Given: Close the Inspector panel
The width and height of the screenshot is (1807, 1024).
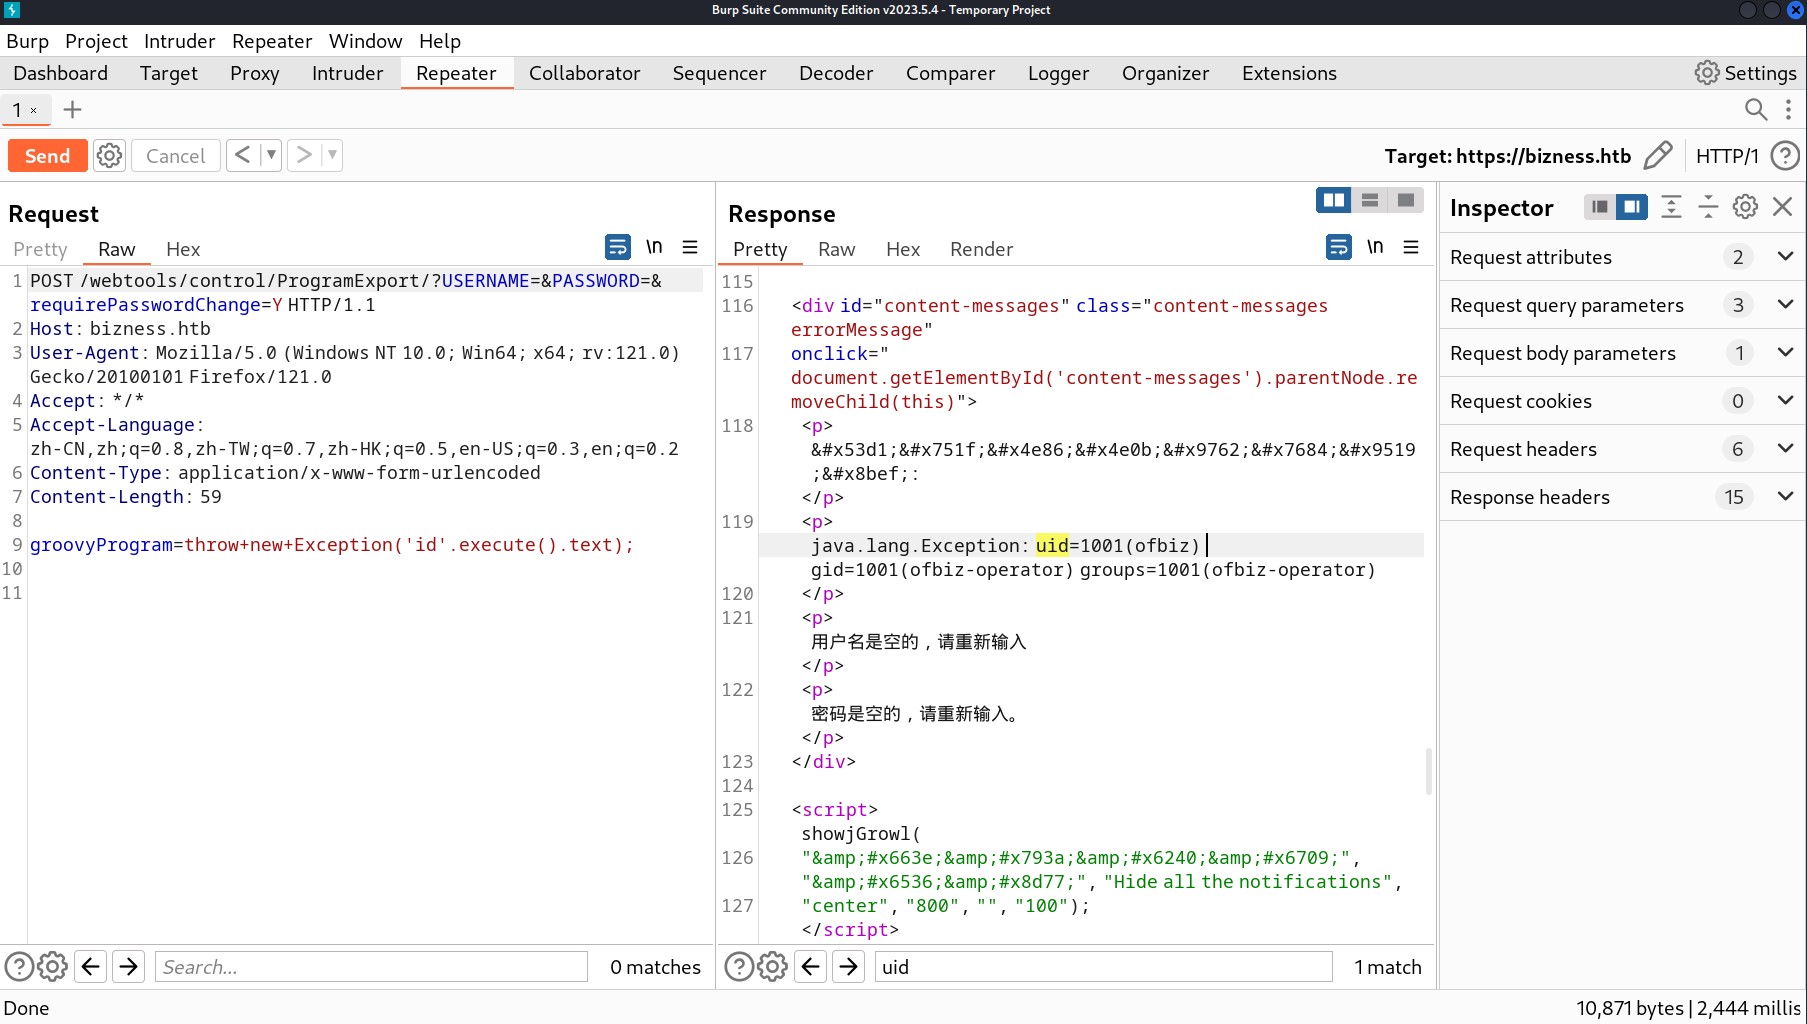Looking at the screenshot, I should [x=1782, y=207].
